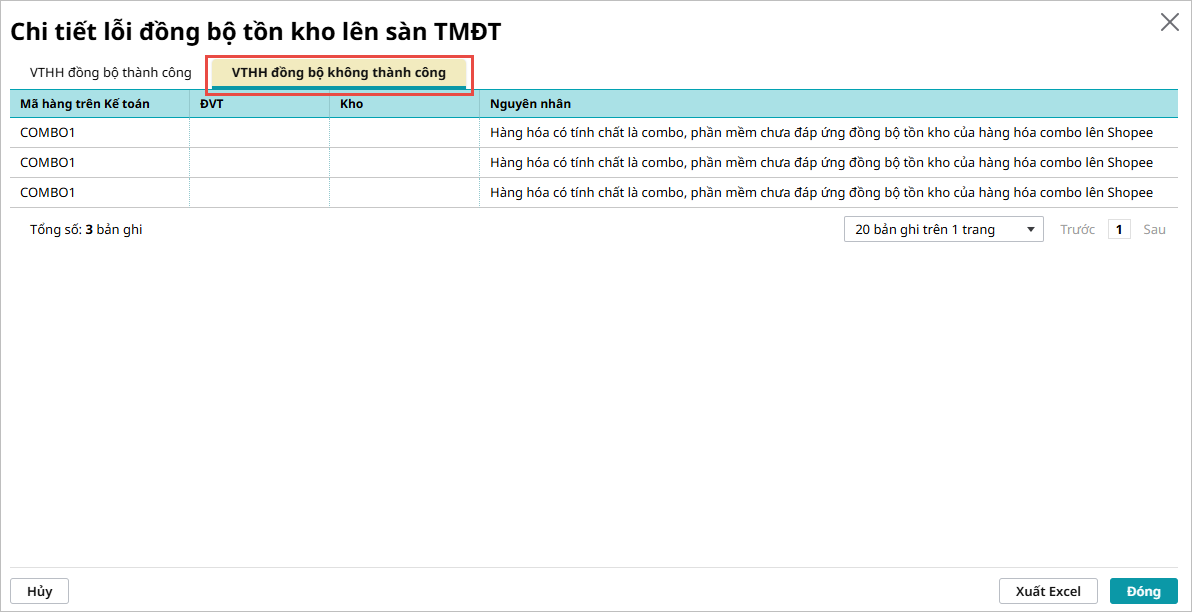Open the 20 bản ghi trên 1 trang dropdown
Screen dimensions: 1192x612
click(x=943, y=230)
